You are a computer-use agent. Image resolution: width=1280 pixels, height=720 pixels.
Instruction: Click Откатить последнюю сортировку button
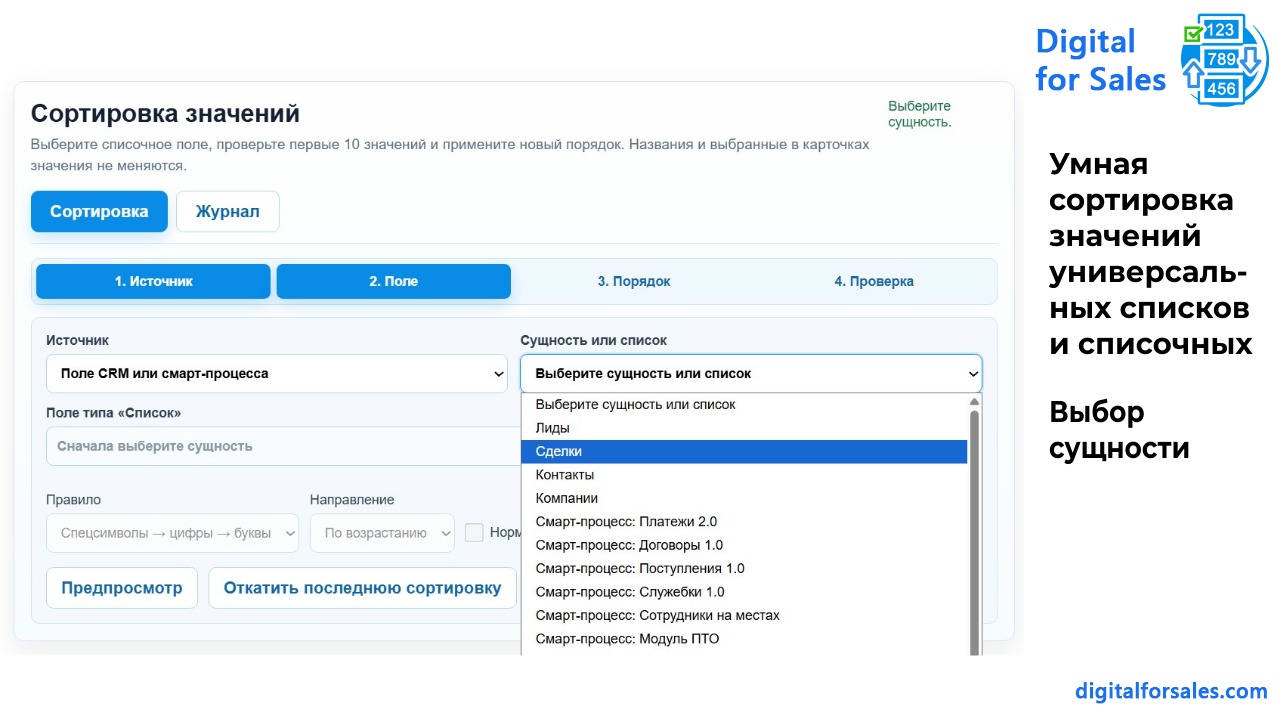tap(362, 588)
